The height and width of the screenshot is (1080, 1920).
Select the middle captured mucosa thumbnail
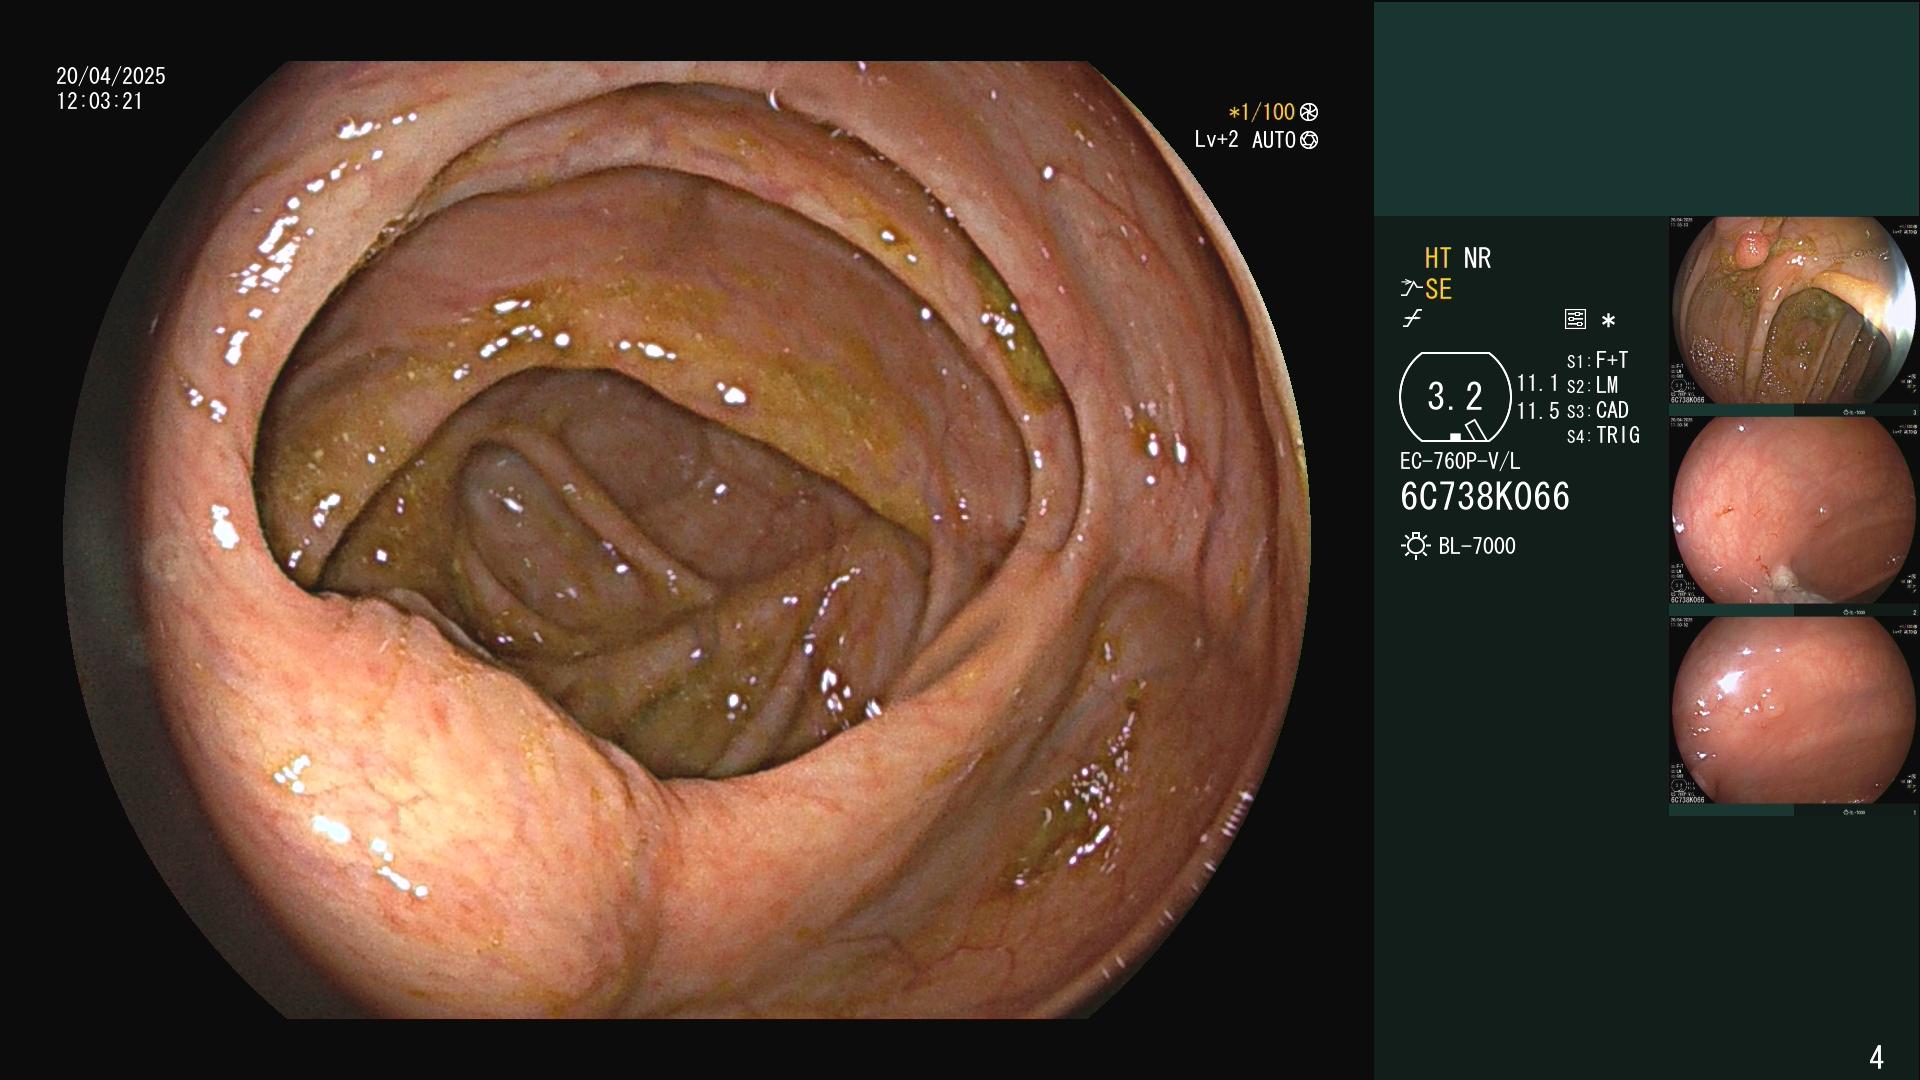click(1794, 511)
